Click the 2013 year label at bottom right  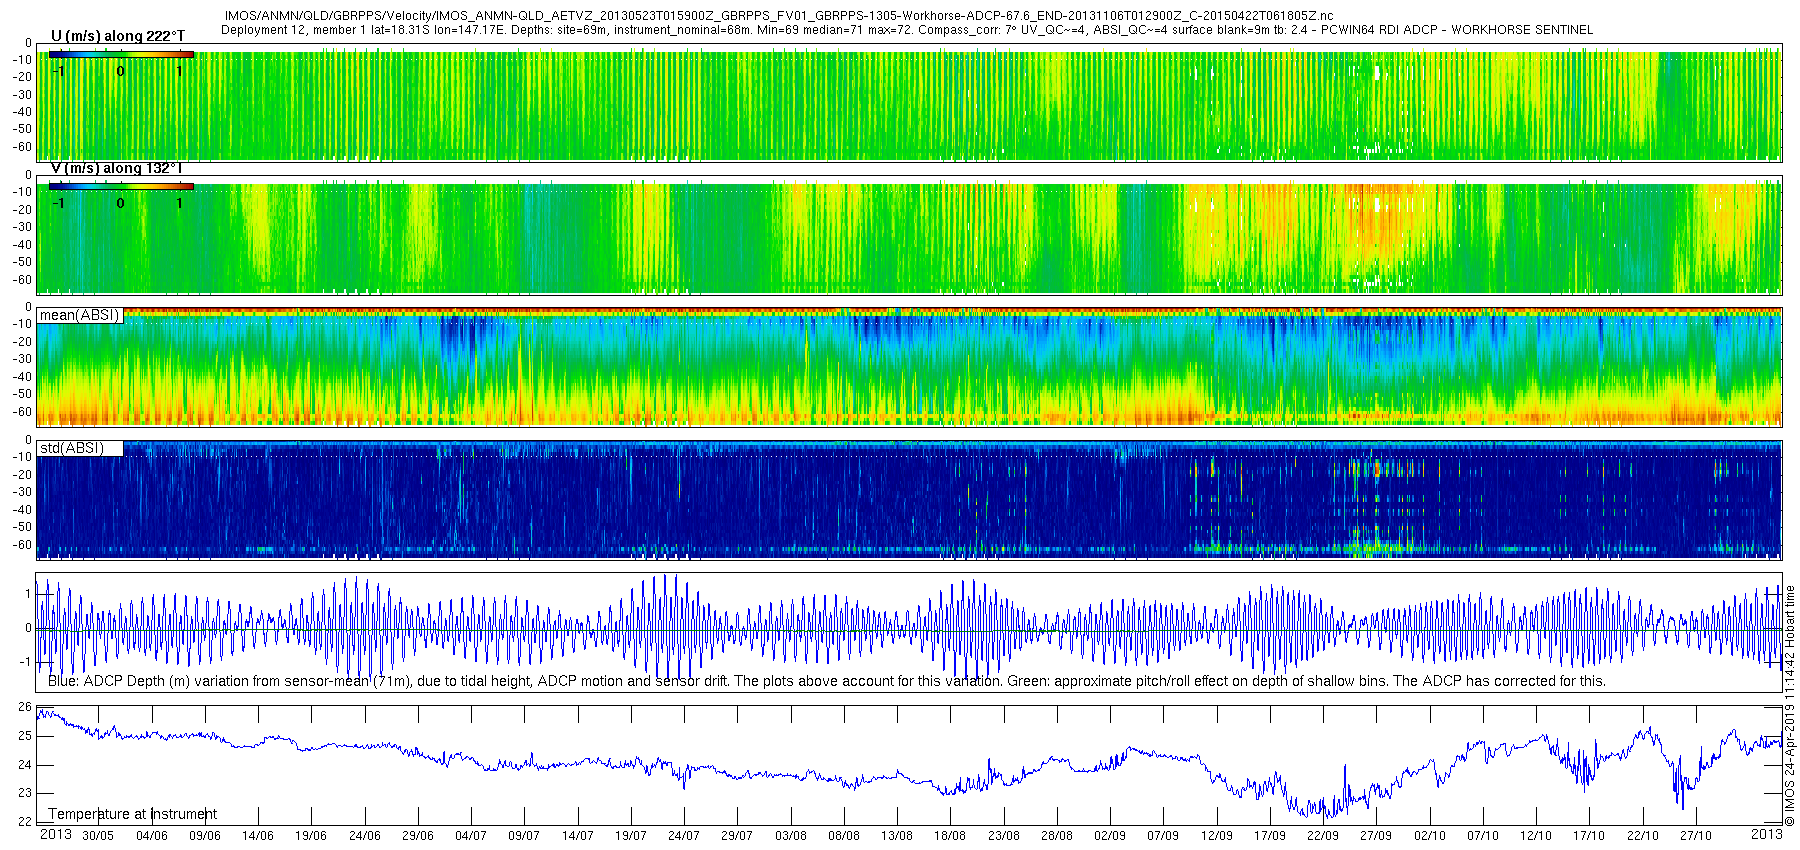[1766, 834]
